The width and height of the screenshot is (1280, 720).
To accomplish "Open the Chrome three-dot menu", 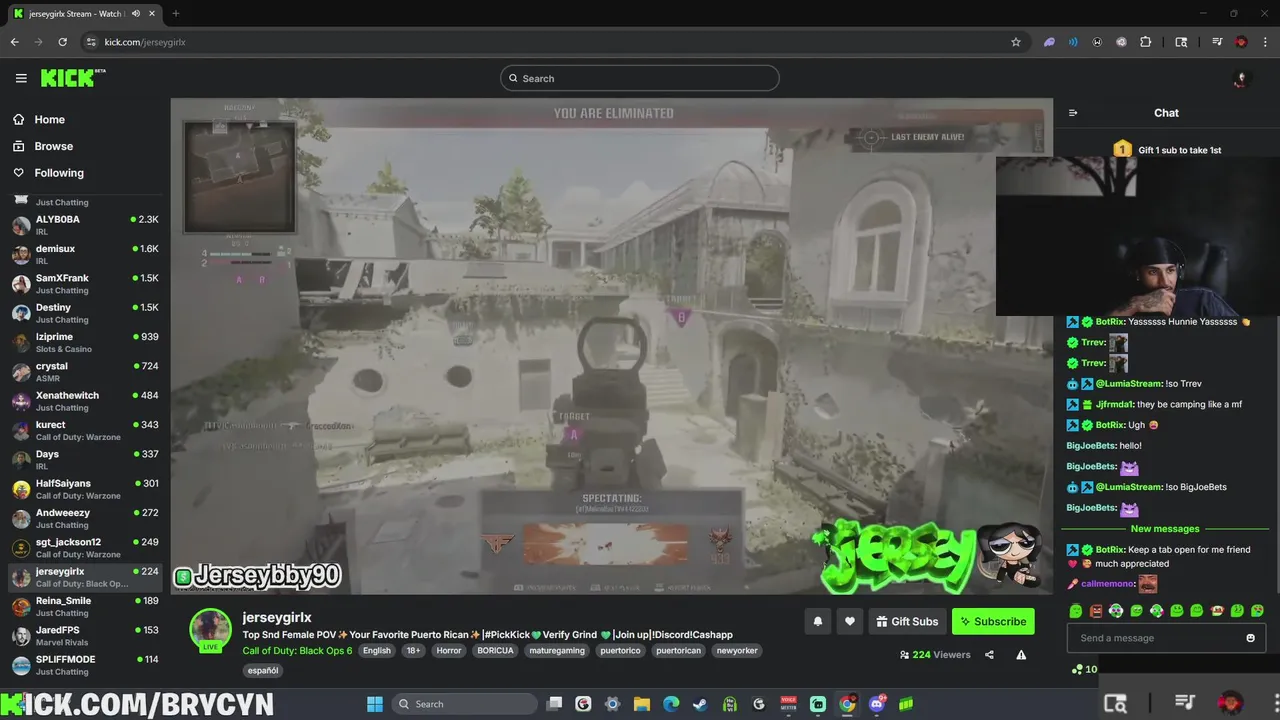I will pyautogui.click(x=1265, y=42).
